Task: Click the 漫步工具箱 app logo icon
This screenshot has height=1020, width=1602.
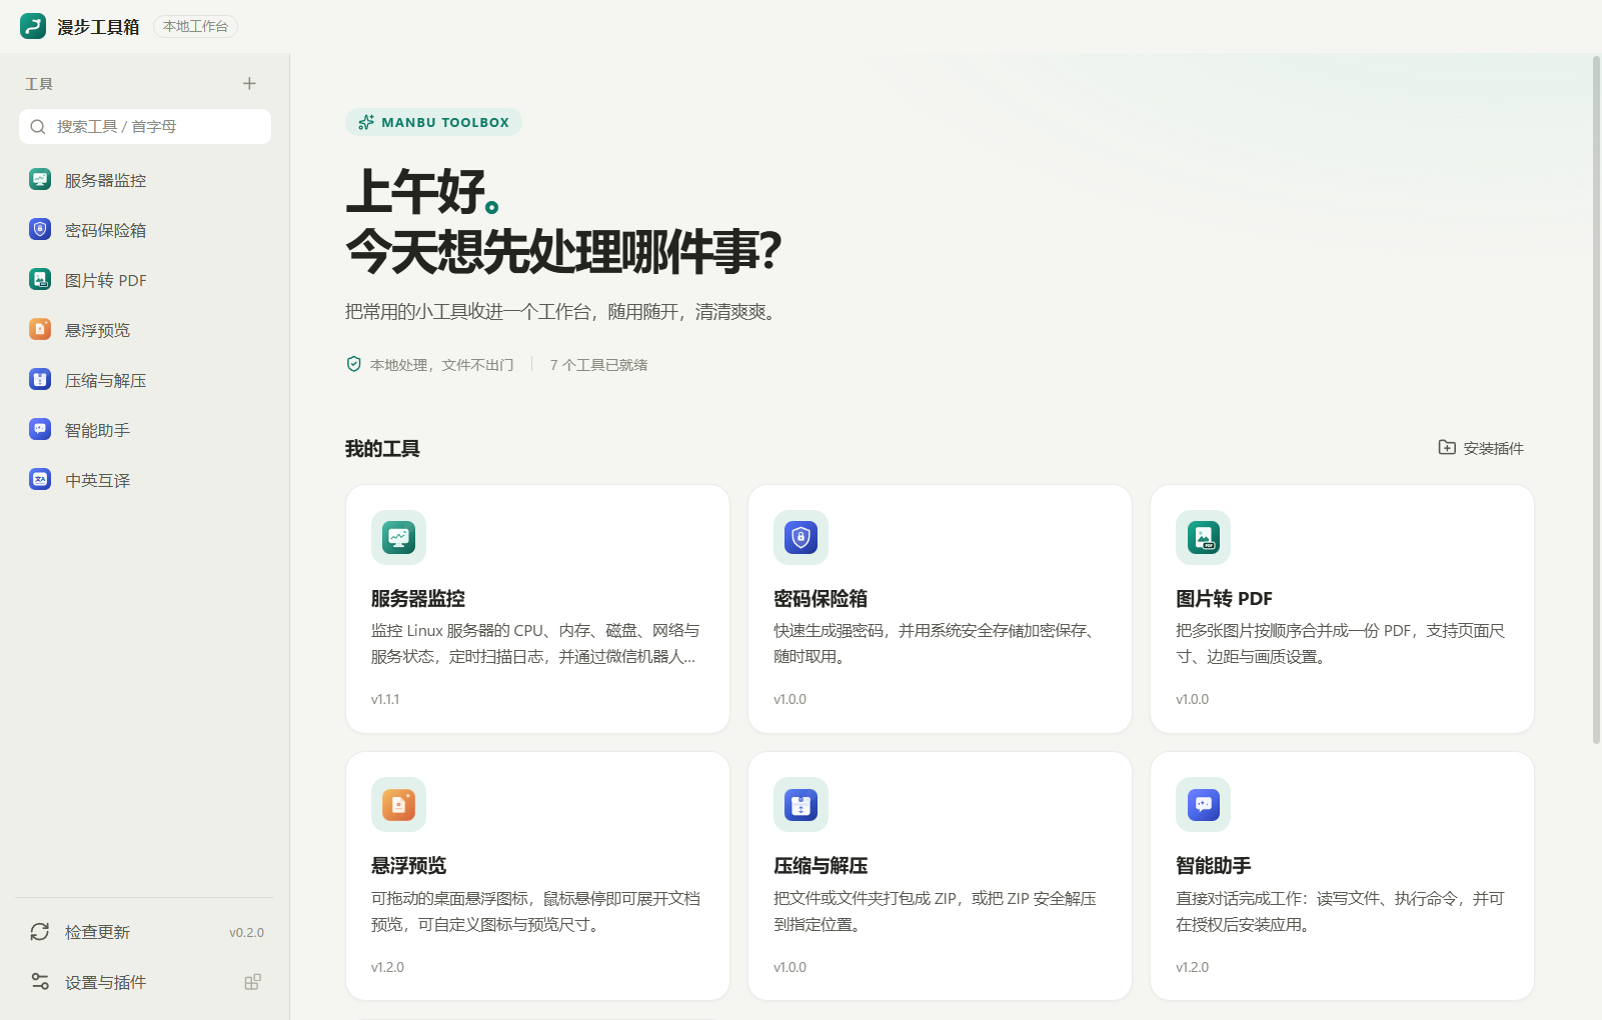Action: [x=33, y=26]
